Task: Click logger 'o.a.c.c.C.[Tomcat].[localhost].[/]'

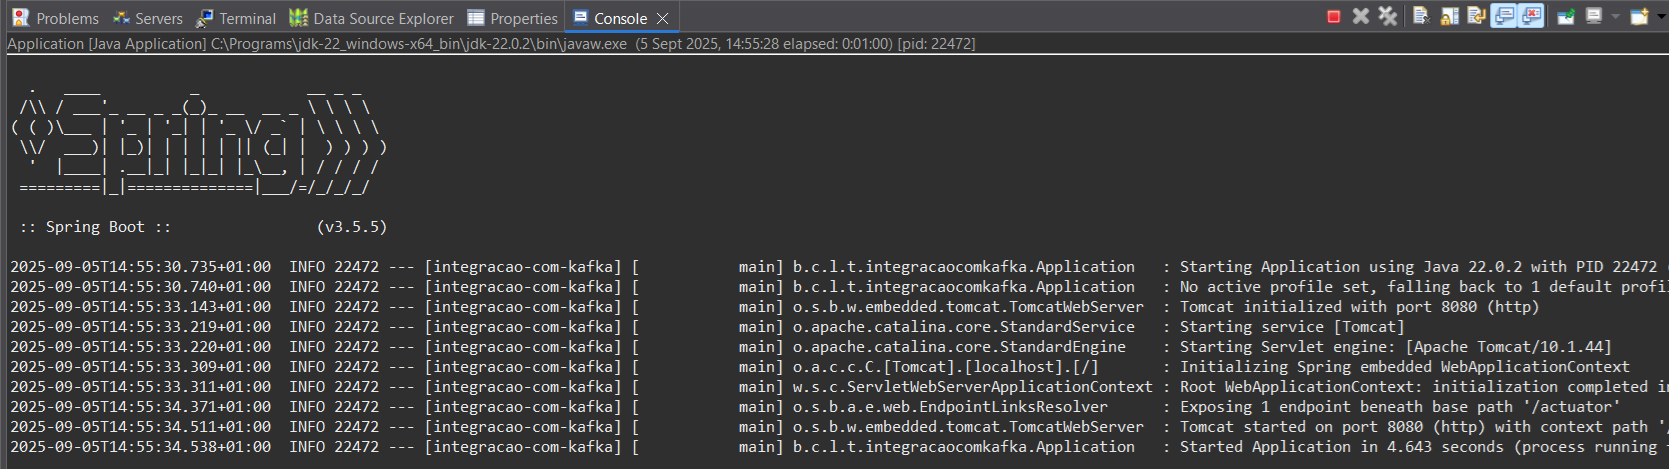Action: [946, 367]
